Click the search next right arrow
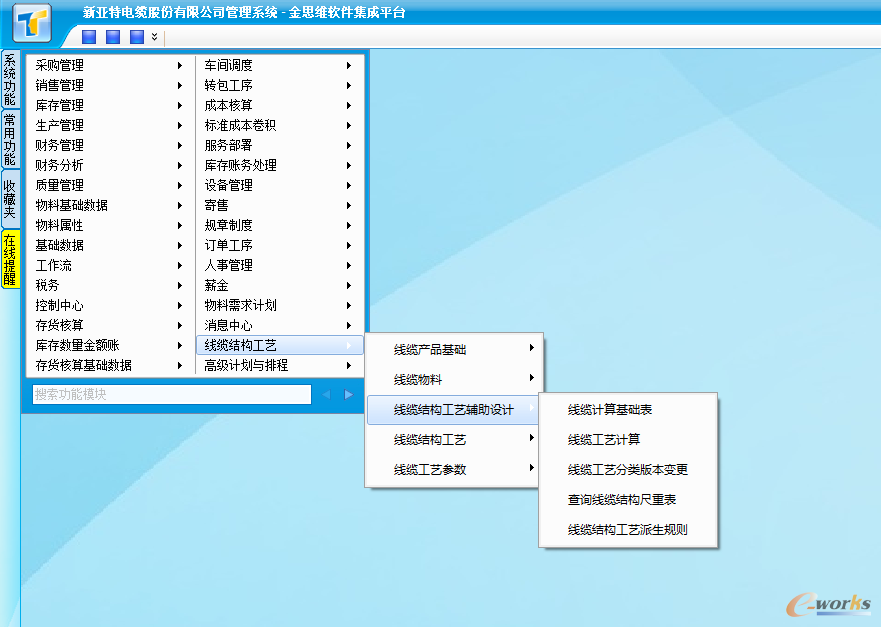 pyautogui.click(x=348, y=394)
